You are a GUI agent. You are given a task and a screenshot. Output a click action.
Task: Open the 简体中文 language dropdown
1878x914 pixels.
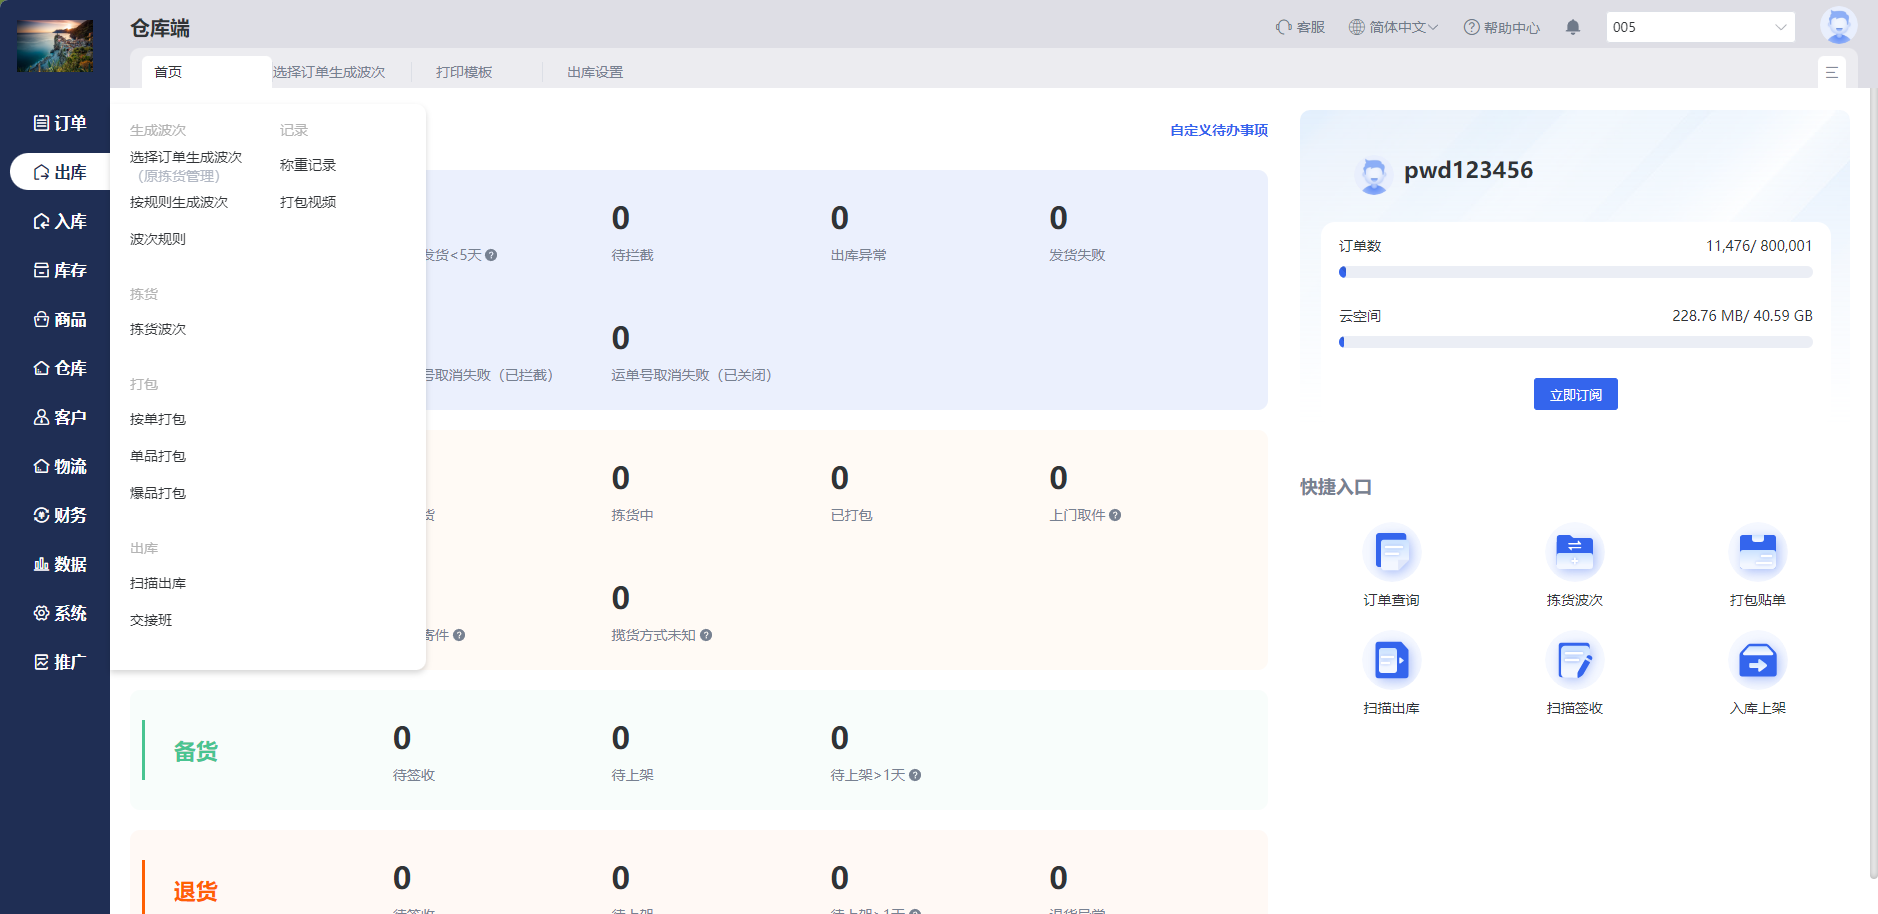pos(1392,27)
